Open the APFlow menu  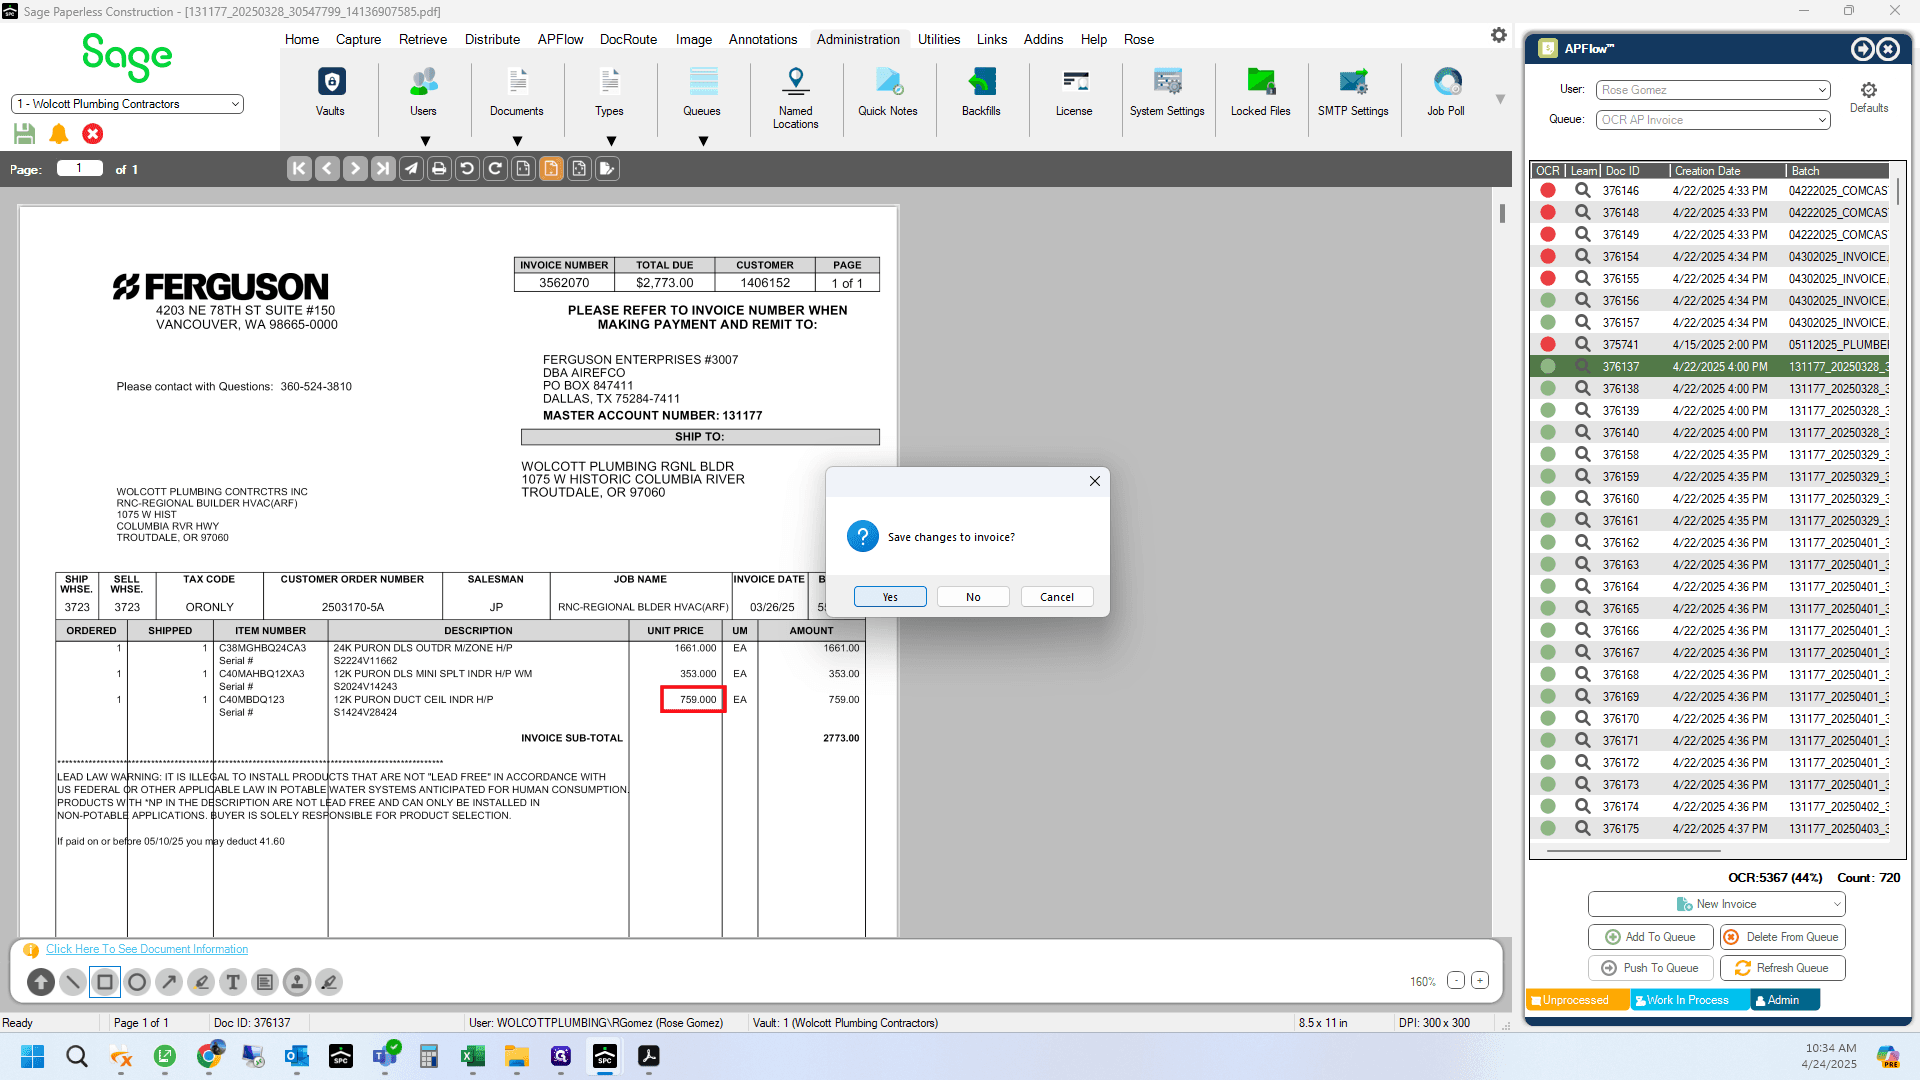click(560, 39)
